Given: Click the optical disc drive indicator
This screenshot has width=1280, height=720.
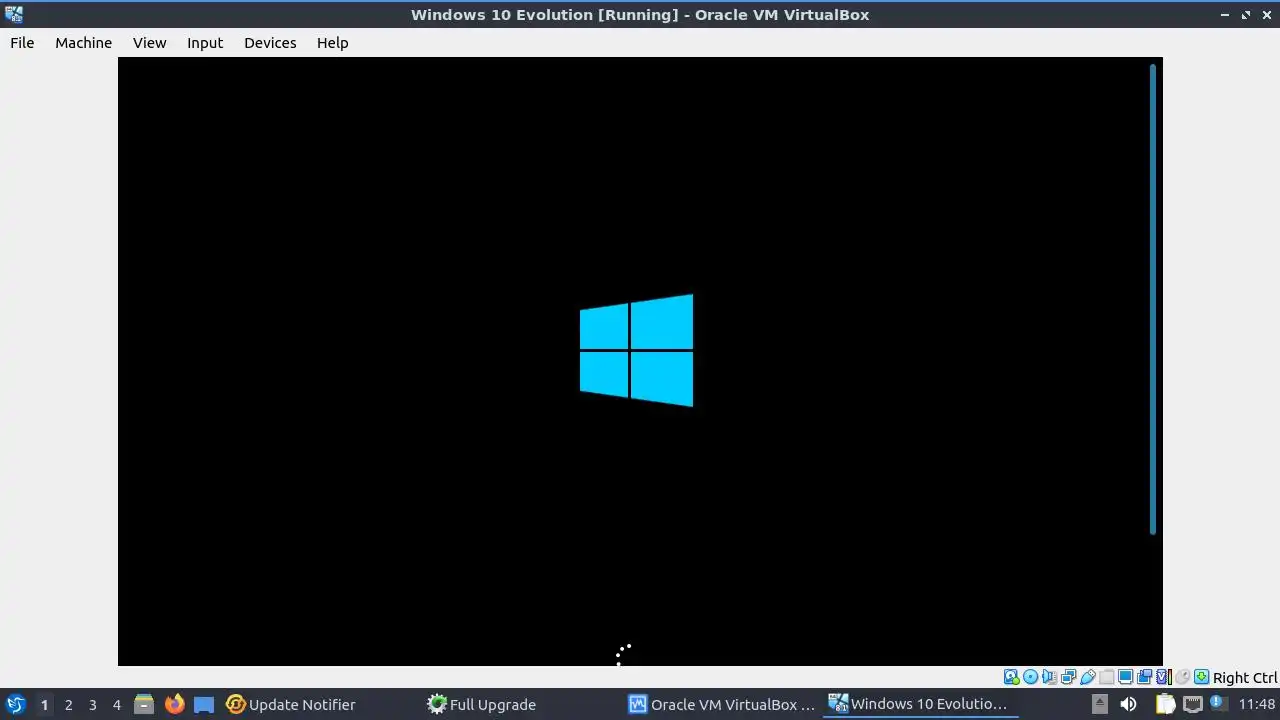Looking at the screenshot, I should tap(1030, 677).
